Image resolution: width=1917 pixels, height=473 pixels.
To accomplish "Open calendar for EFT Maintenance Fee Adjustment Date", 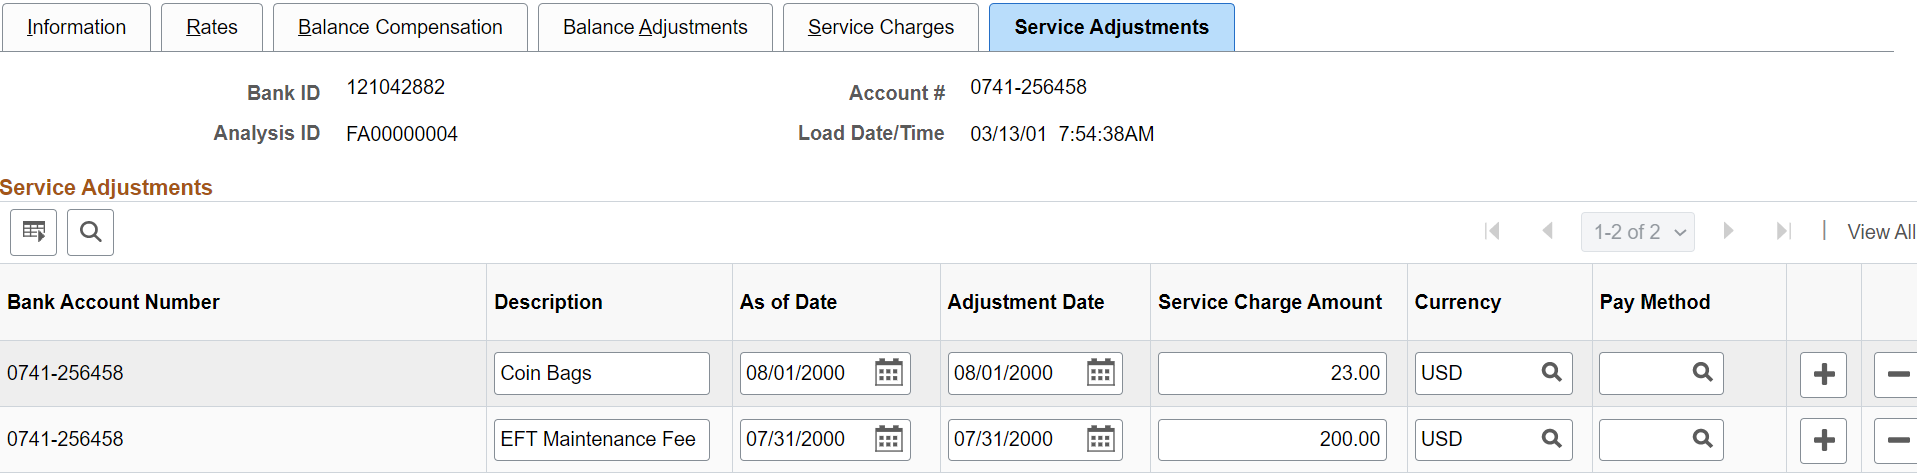I will (x=1101, y=439).
